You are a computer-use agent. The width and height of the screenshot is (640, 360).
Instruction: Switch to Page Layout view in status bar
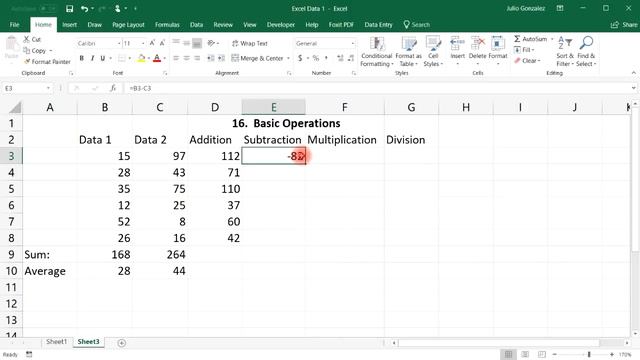(x=525, y=354)
